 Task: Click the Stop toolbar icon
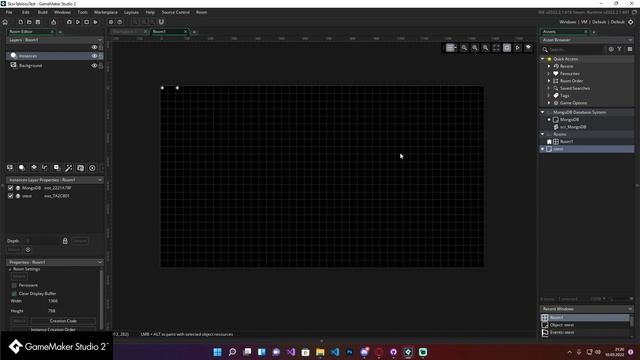point(87,22)
